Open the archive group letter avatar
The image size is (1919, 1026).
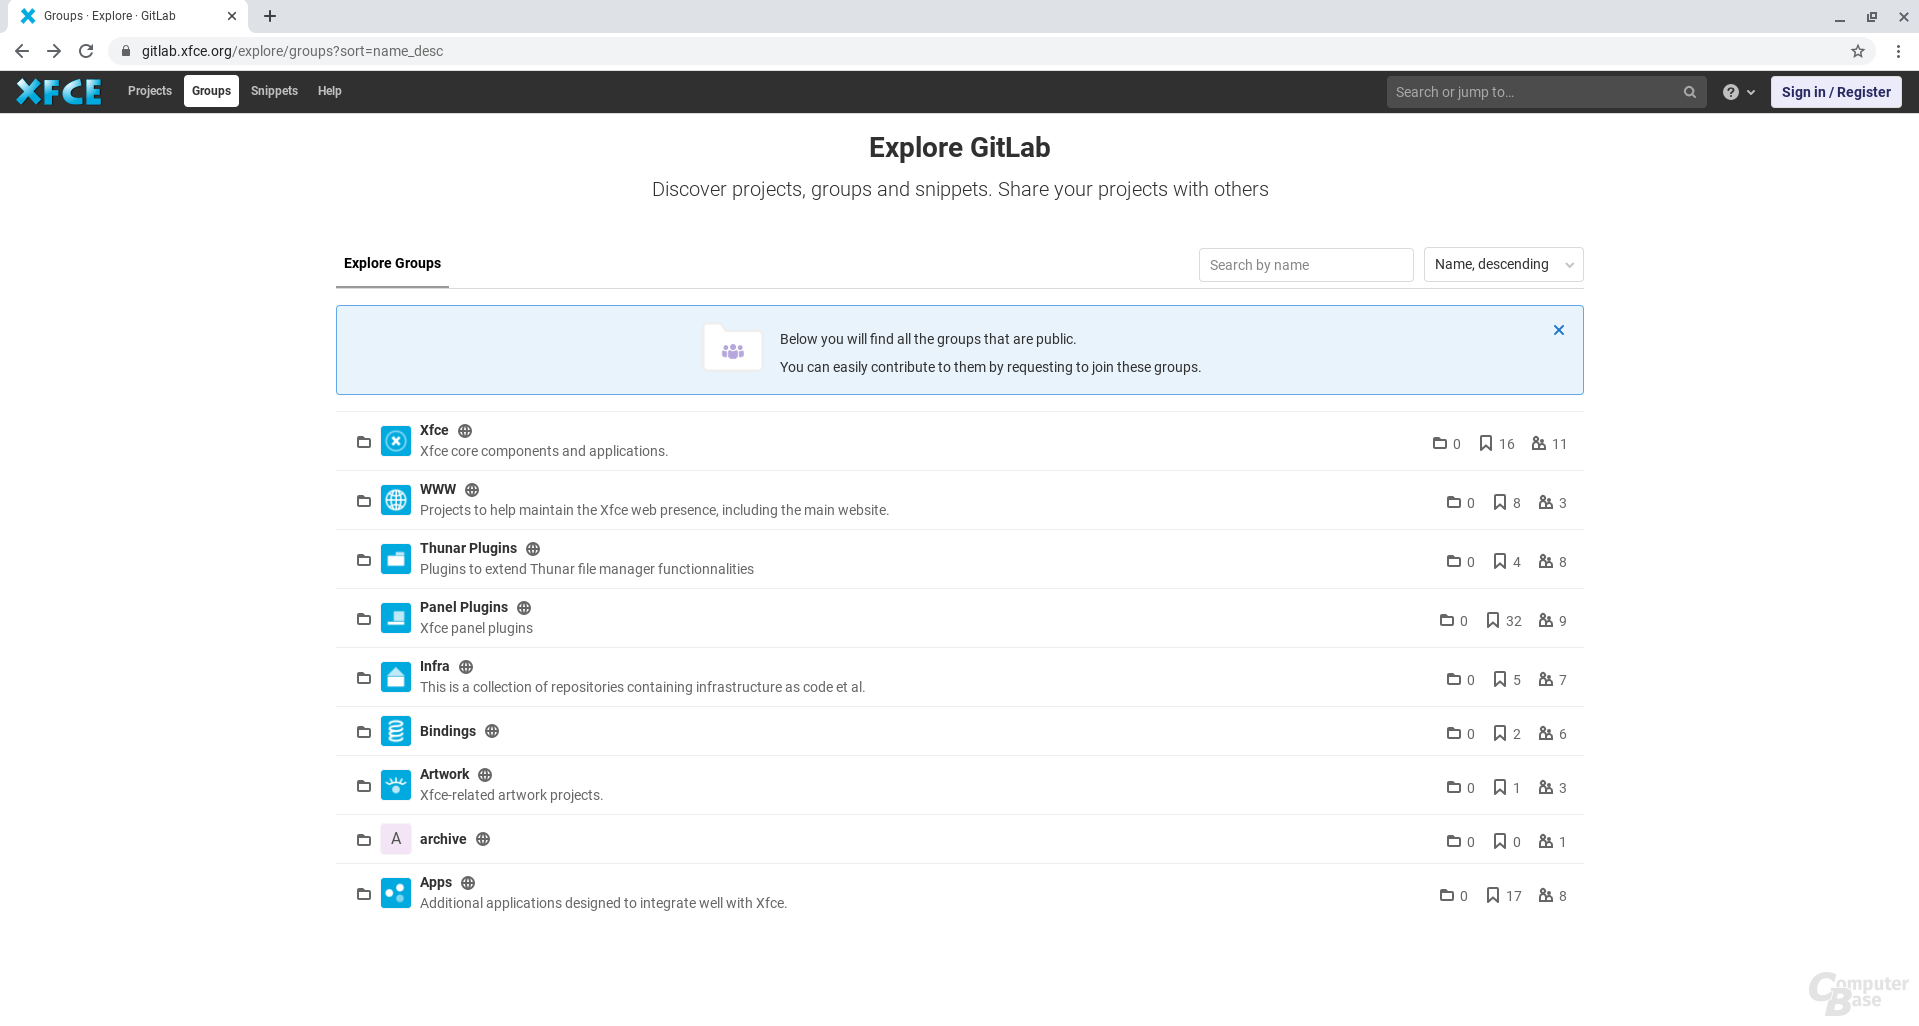(x=396, y=839)
